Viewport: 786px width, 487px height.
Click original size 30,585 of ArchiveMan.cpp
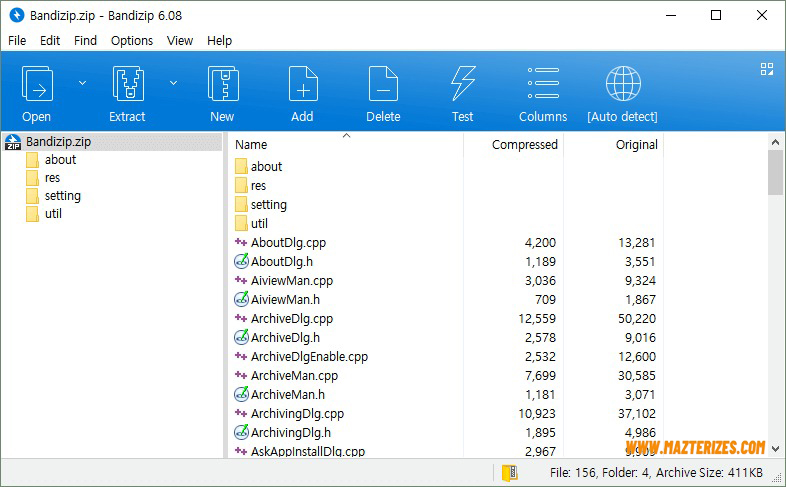point(637,376)
